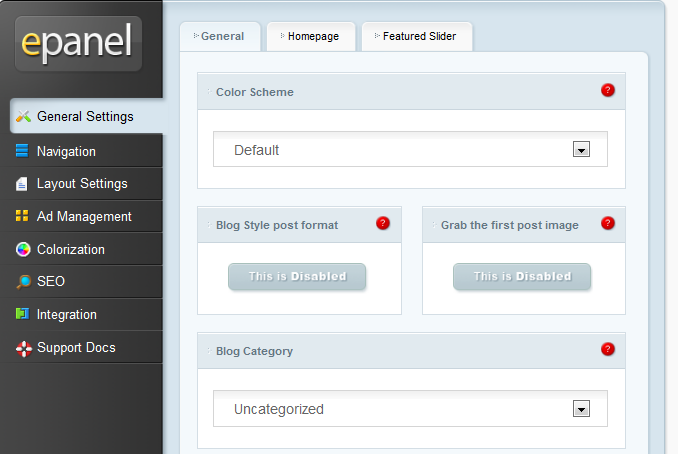This screenshot has width=678, height=454.
Task: Click the Ad Management grid icon
Action: [22, 216]
